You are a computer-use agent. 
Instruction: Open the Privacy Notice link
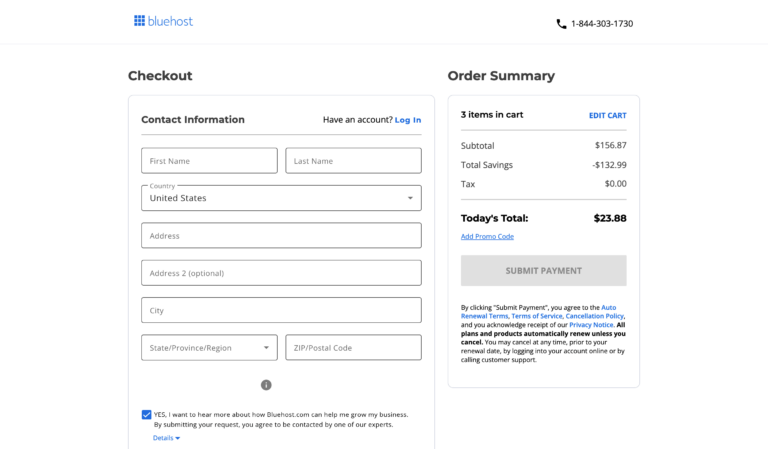[x=591, y=325]
